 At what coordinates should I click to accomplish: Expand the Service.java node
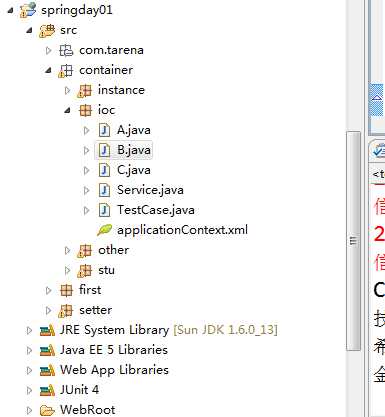pos(86,190)
